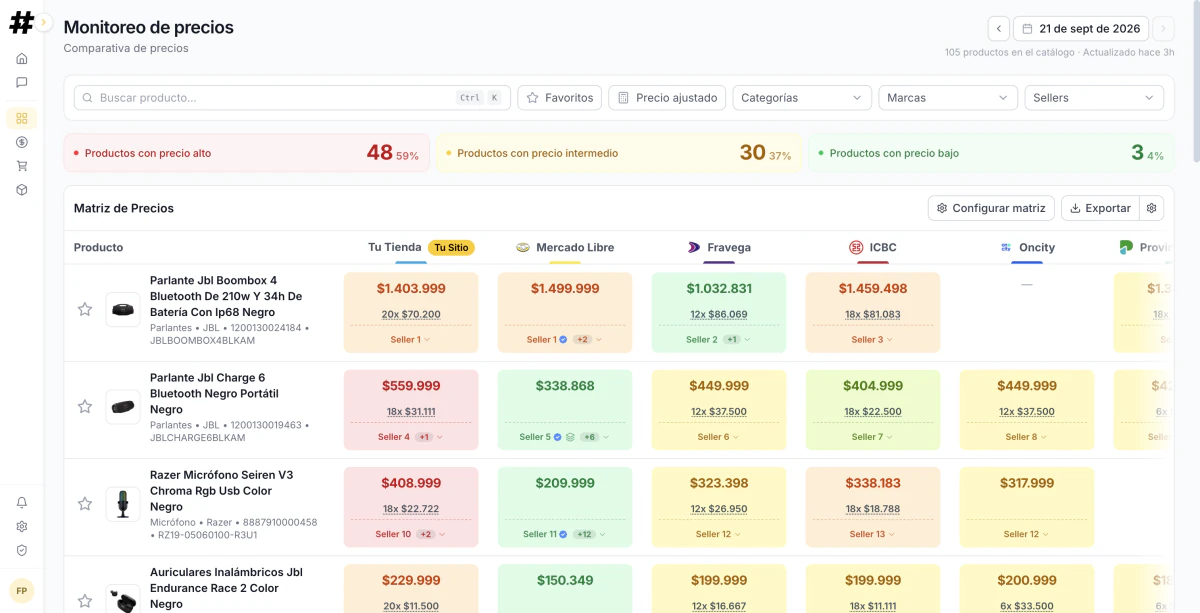The height and width of the screenshot is (613, 1200).
Task: Click the $408.999 Tu Tienda price
Action: tap(411, 482)
